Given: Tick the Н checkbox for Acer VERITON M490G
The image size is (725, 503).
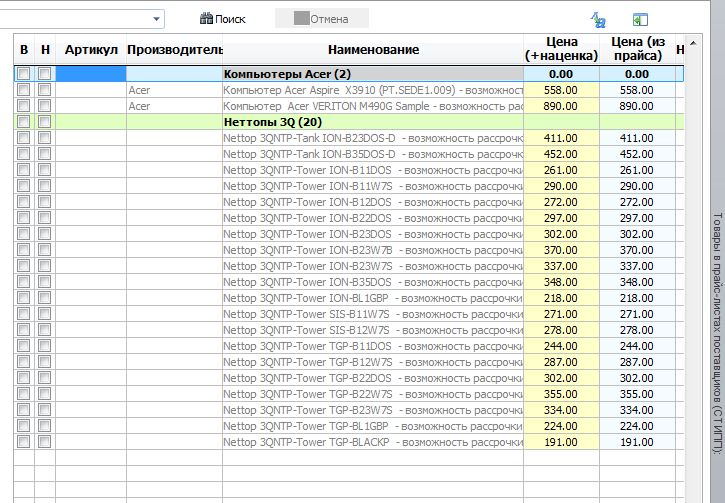Looking at the screenshot, I should click(x=45, y=106).
